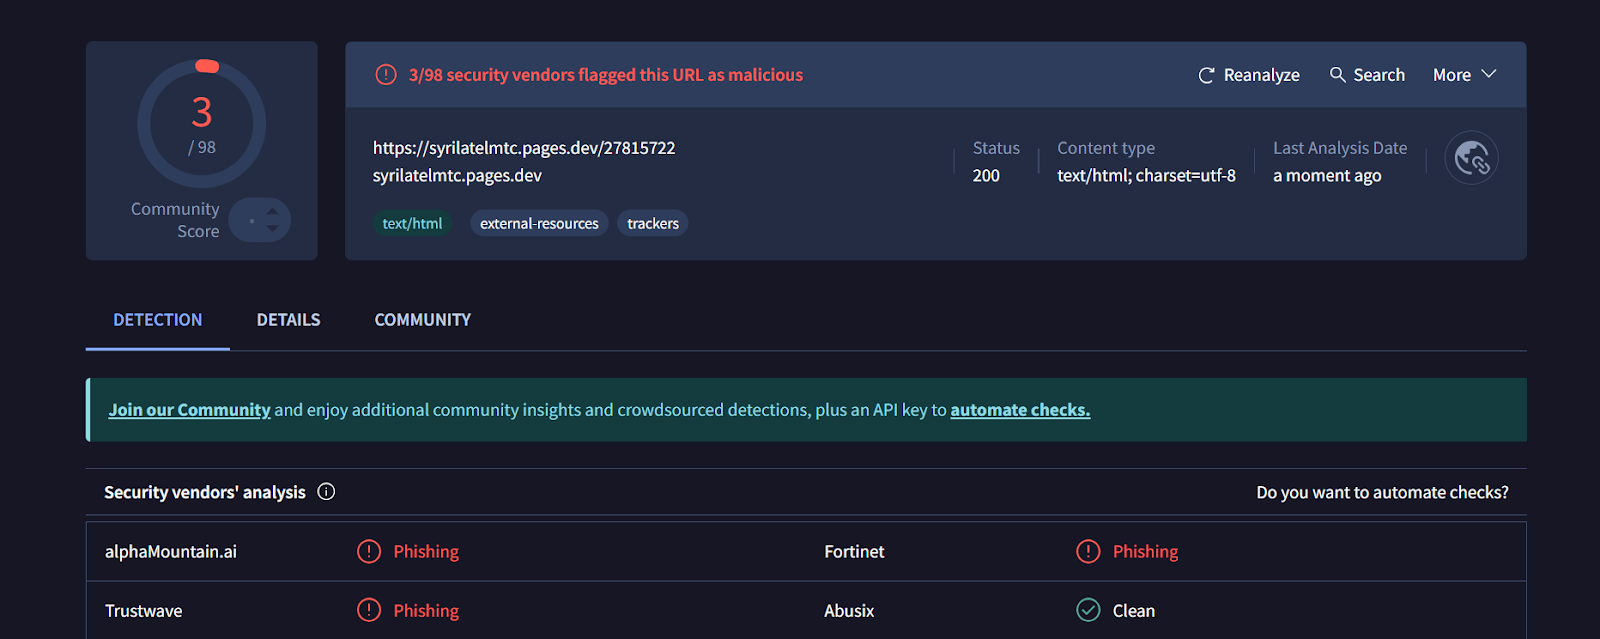
Task: Upvote the community score arrow
Action: click(272, 212)
